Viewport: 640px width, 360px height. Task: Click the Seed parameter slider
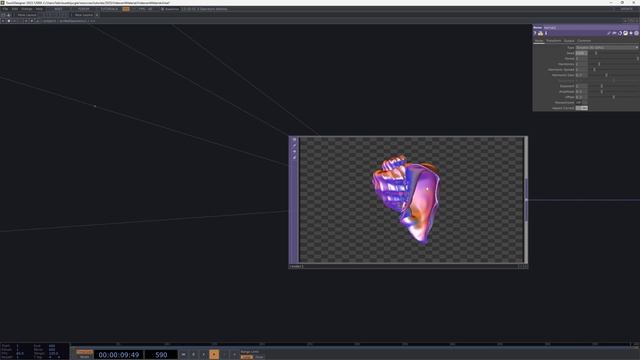[613, 53]
